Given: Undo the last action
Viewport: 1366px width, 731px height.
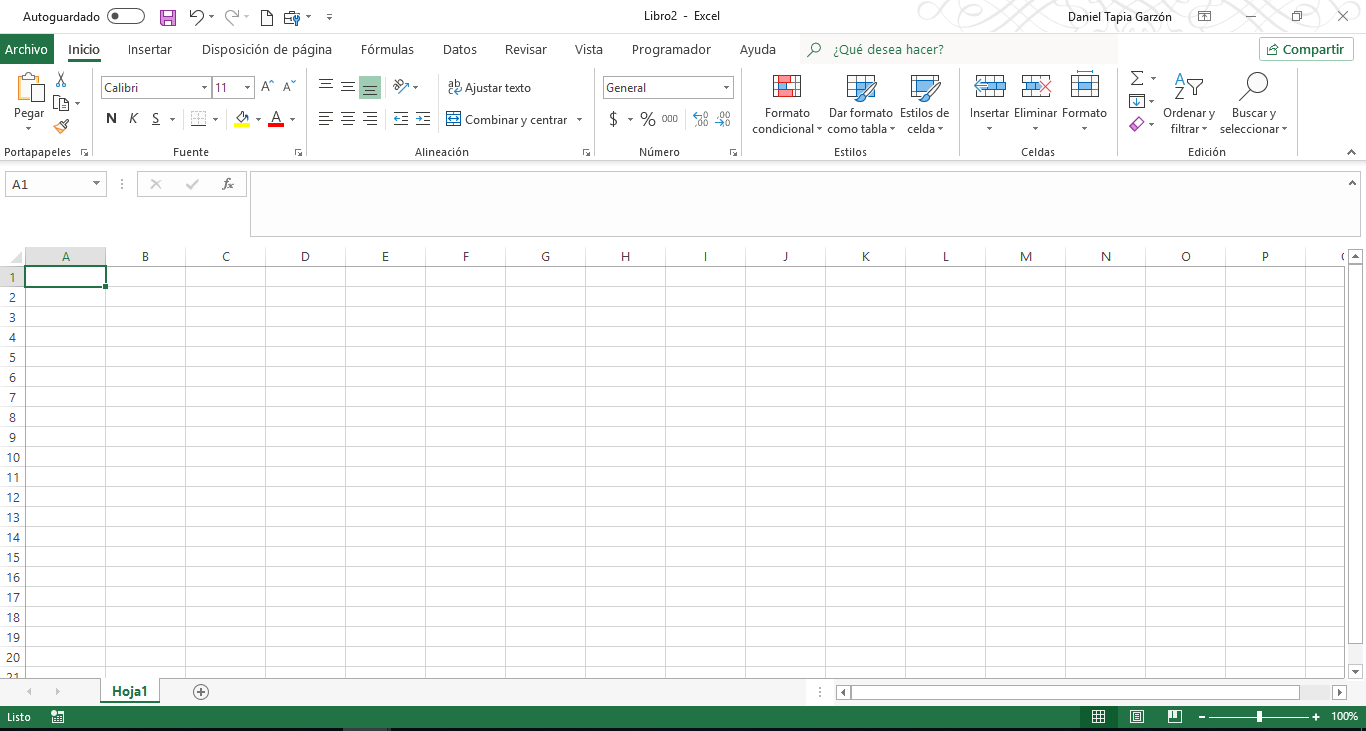Looking at the screenshot, I should click(x=196, y=17).
